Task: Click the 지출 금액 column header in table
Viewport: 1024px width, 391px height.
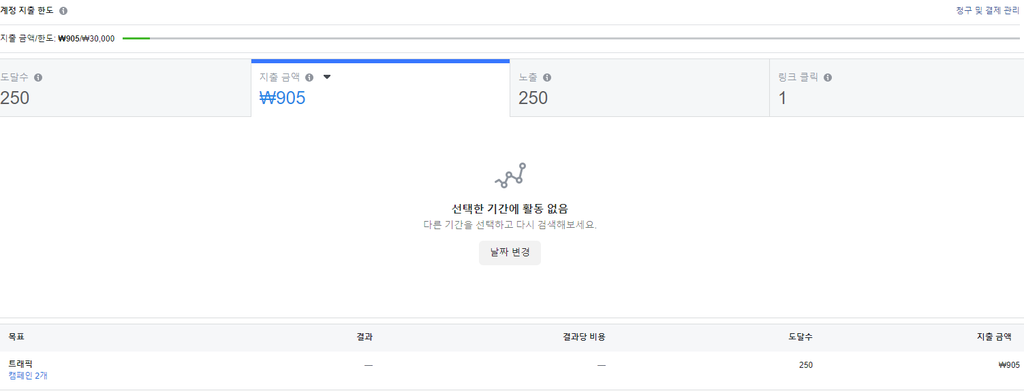Action: pos(994,337)
